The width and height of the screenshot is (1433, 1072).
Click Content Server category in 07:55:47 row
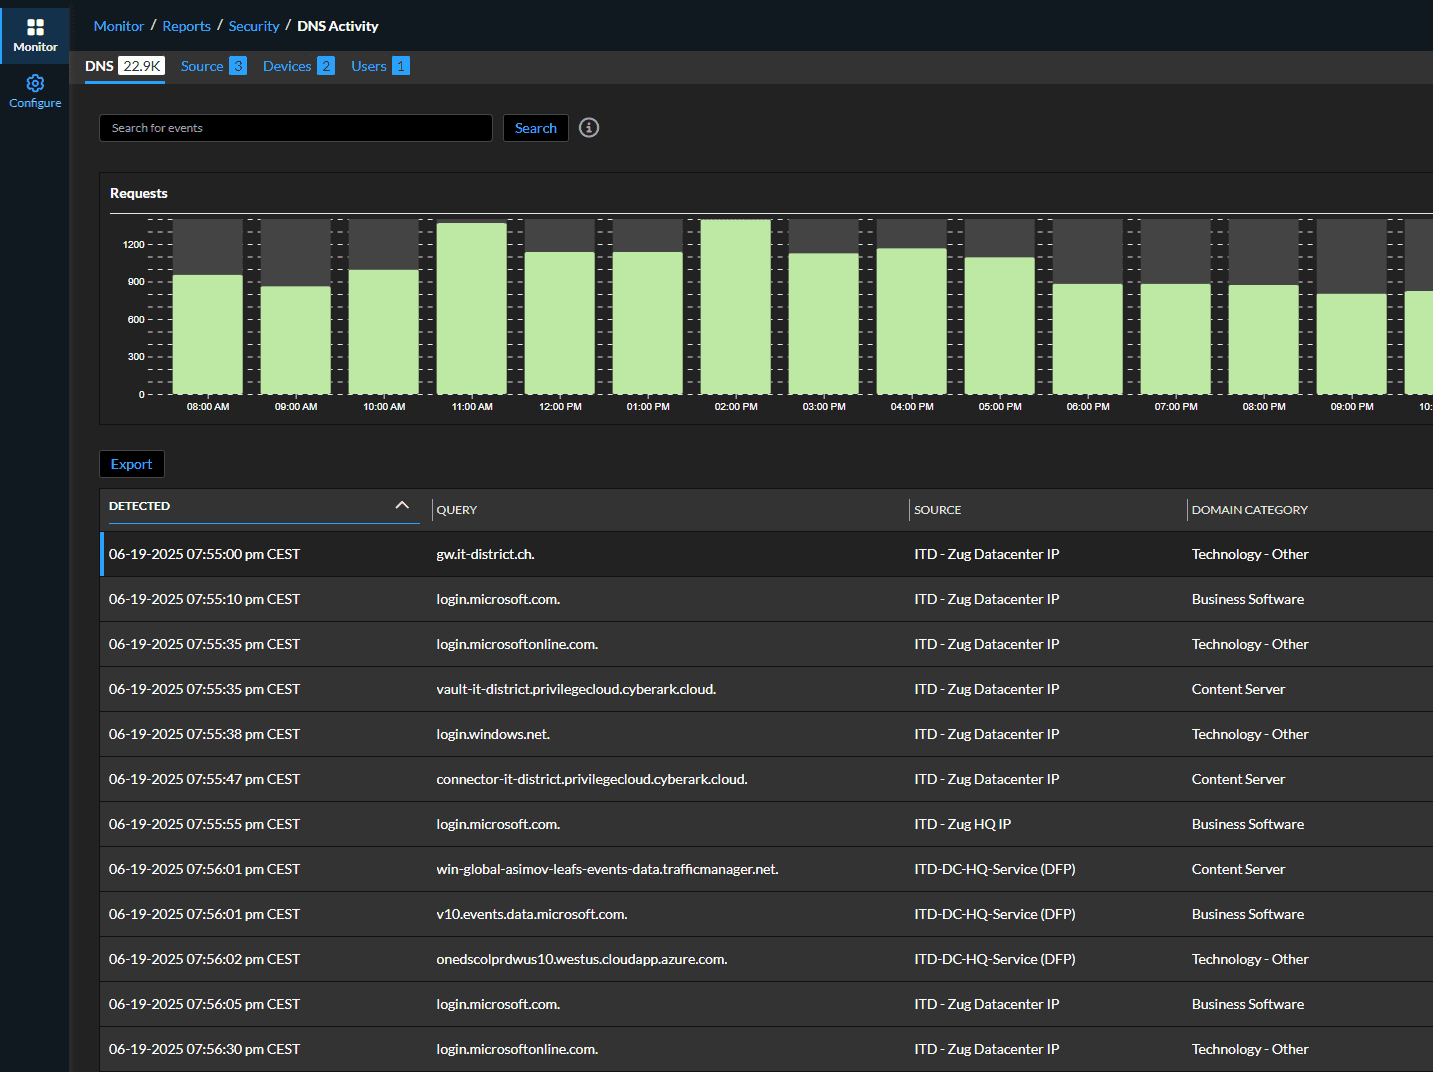(x=1238, y=779)
